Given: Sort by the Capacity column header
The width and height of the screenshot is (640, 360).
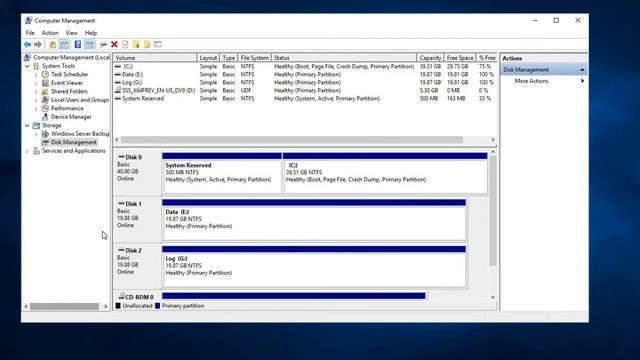Looking at the screenshot, I should click(x=430, y=58).
